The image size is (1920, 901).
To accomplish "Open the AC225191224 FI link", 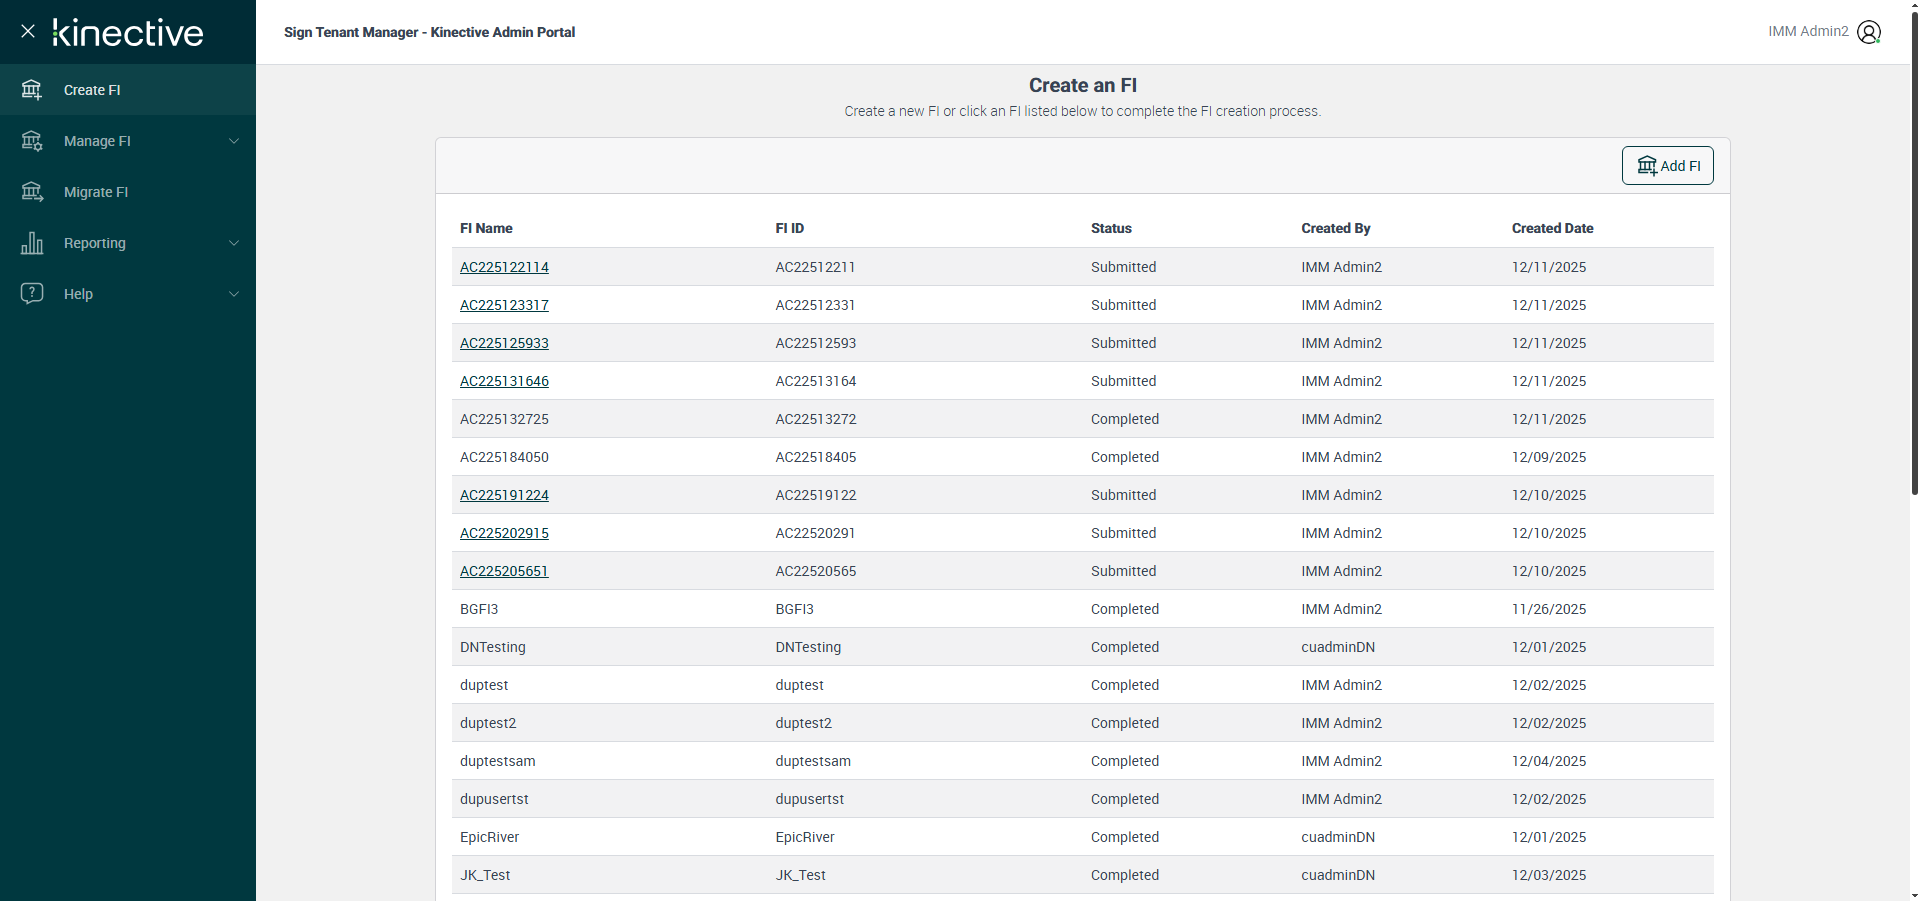I will [504, 495].
